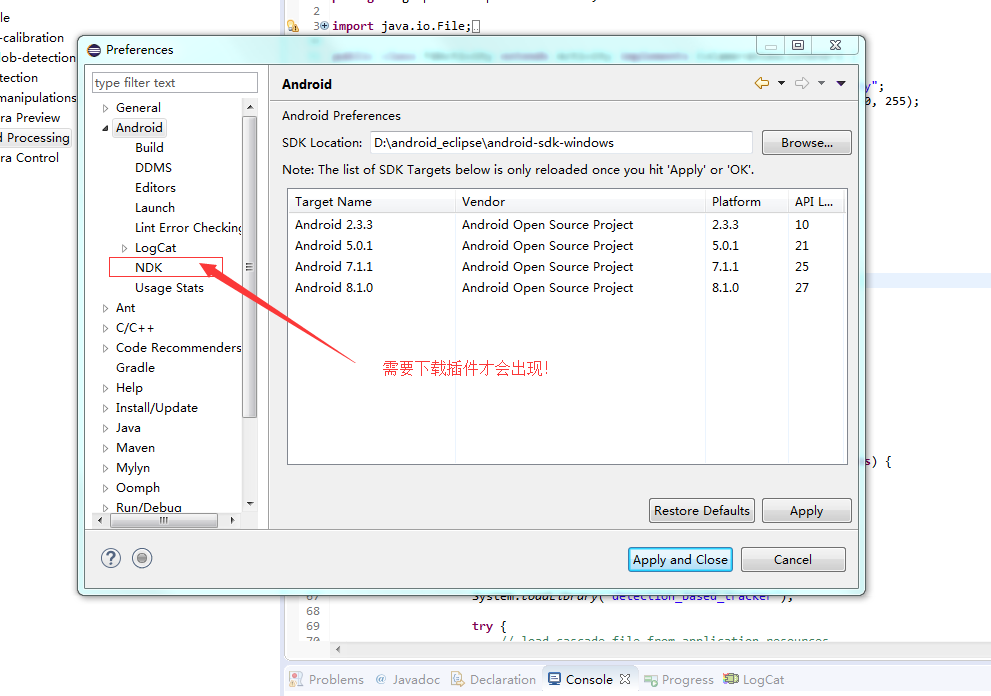Select Lint Error Checking page
Viewport: 991px width, 696px height.
coord(188,228)
